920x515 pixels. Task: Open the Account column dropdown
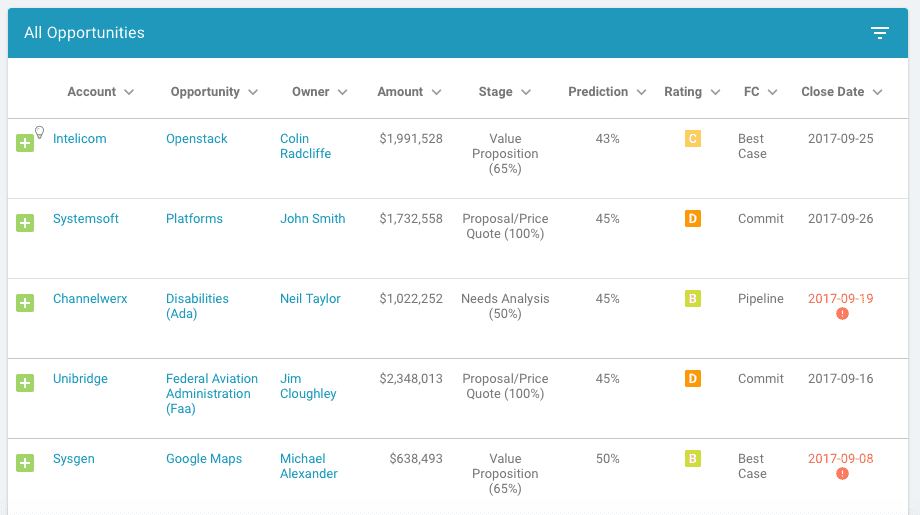pos(128,92)
